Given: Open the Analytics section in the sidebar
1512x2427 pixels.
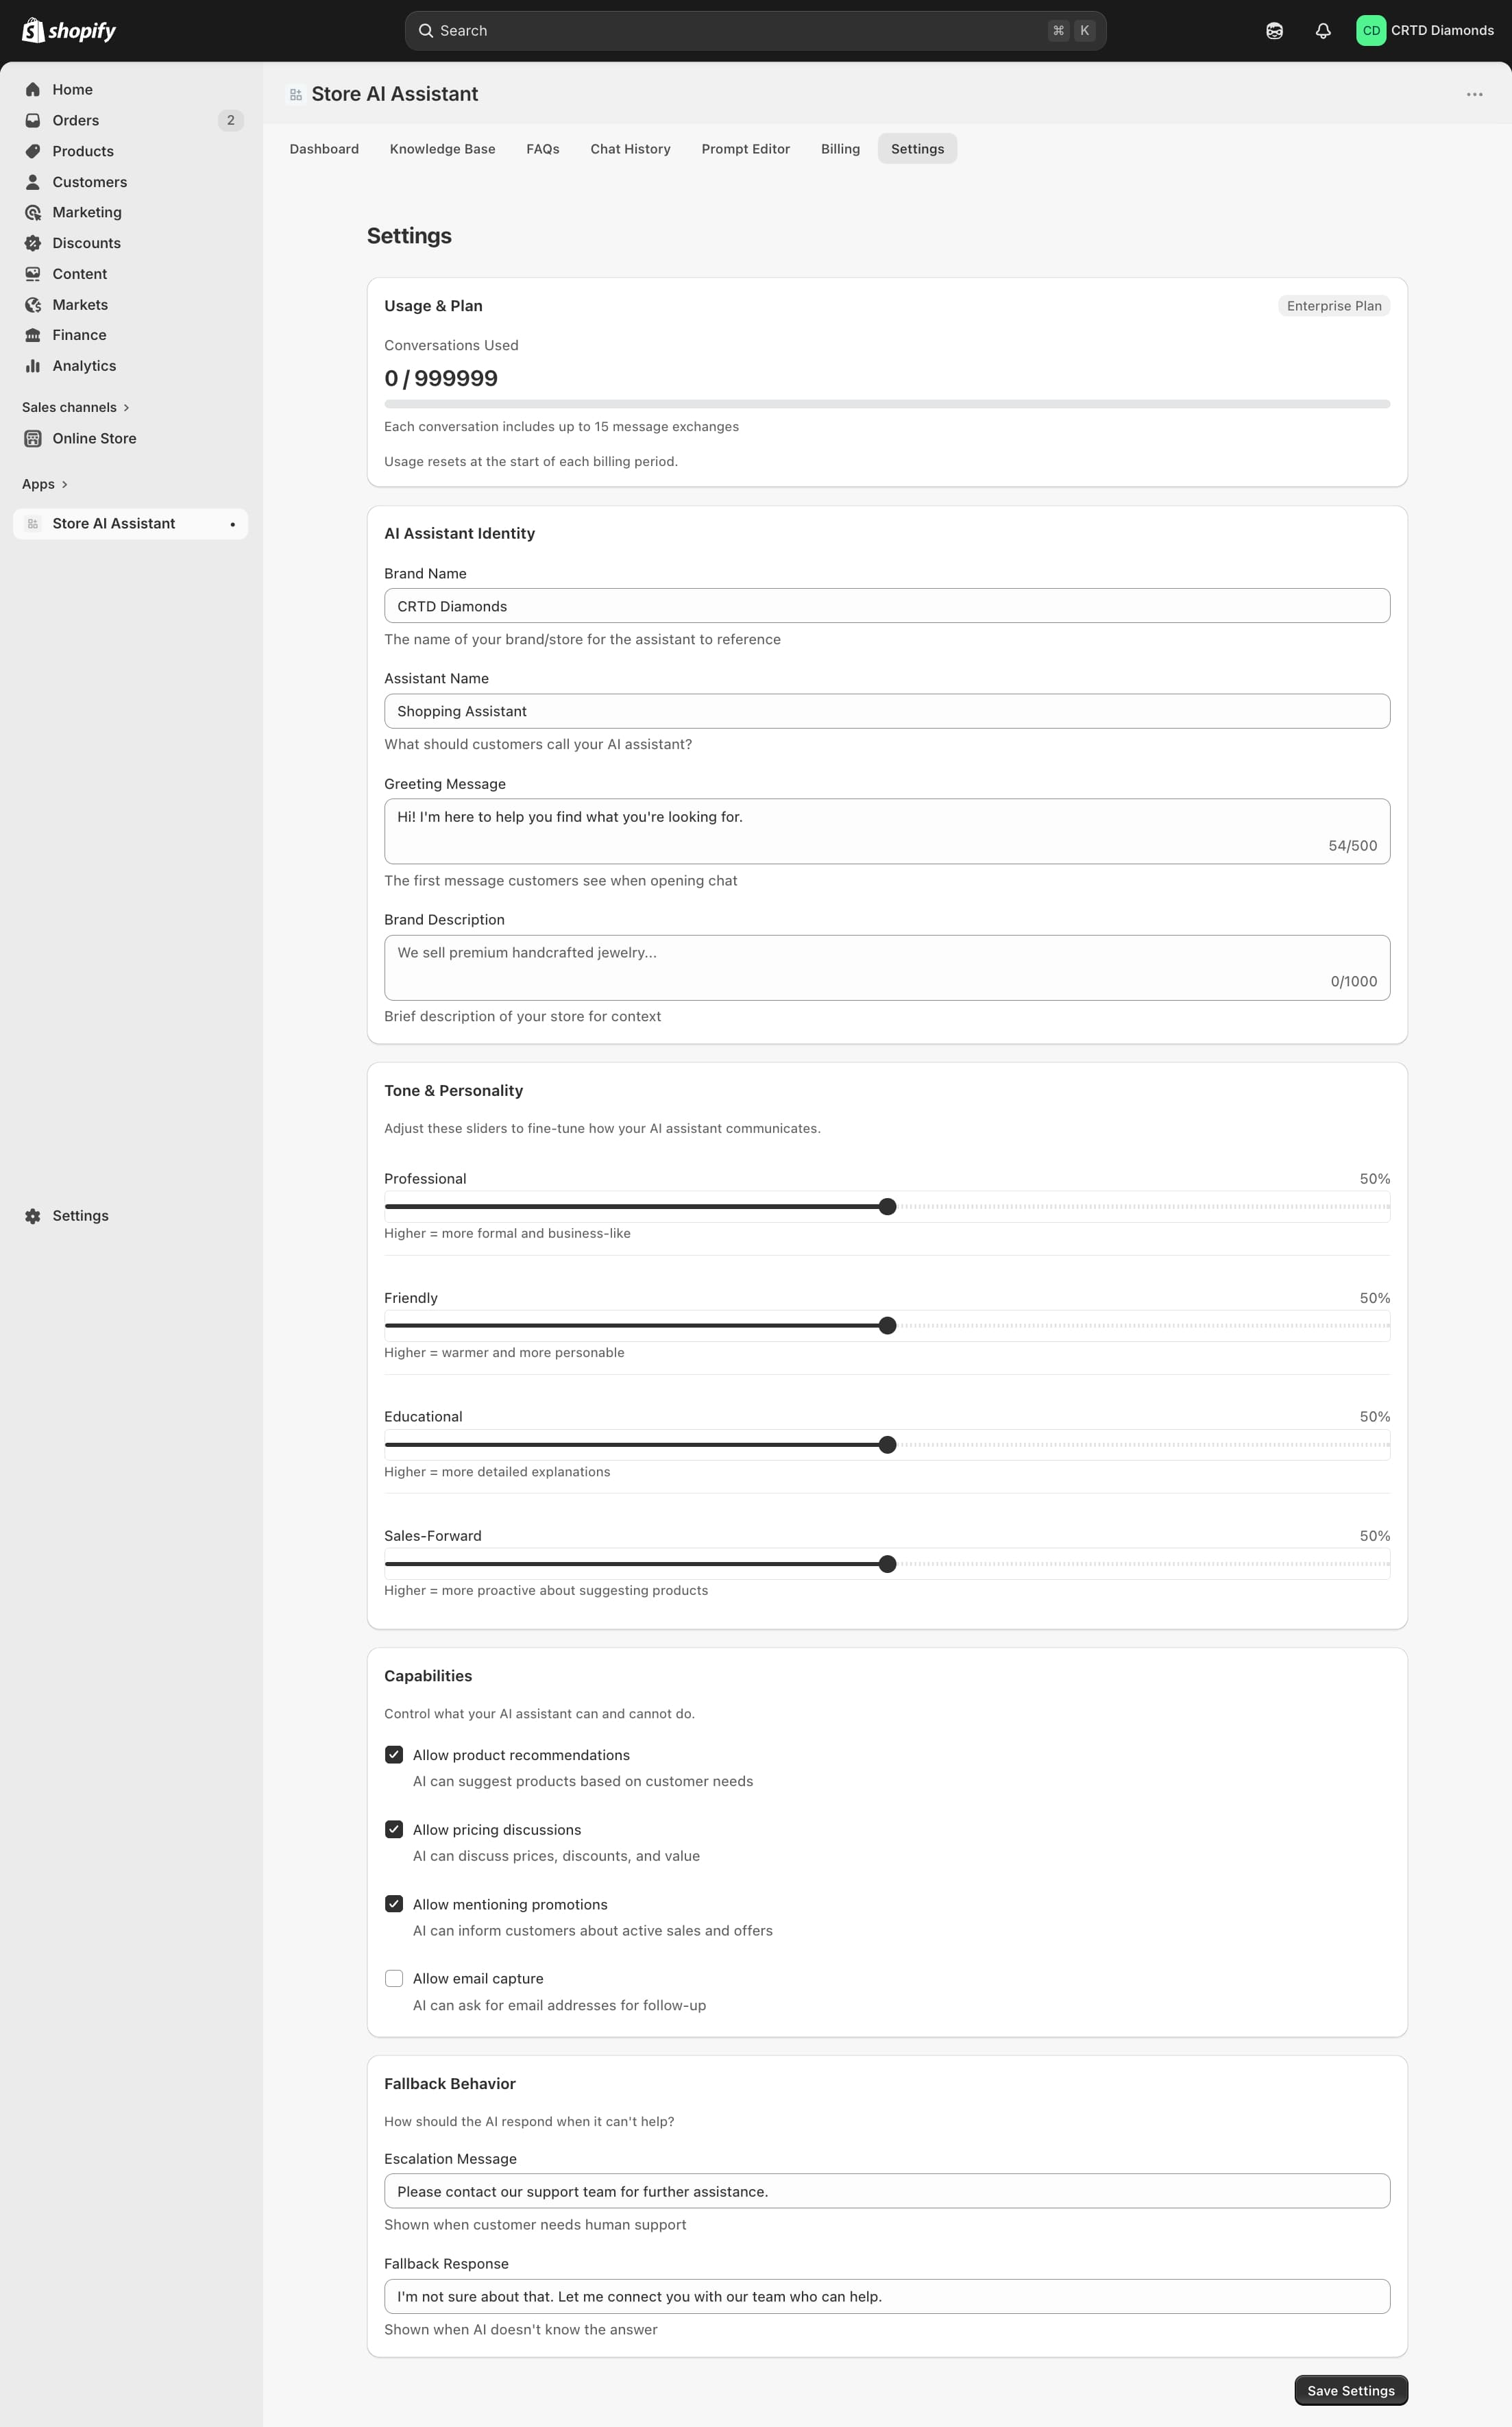Looking at the screenshot, I should (x=84, y=365).
